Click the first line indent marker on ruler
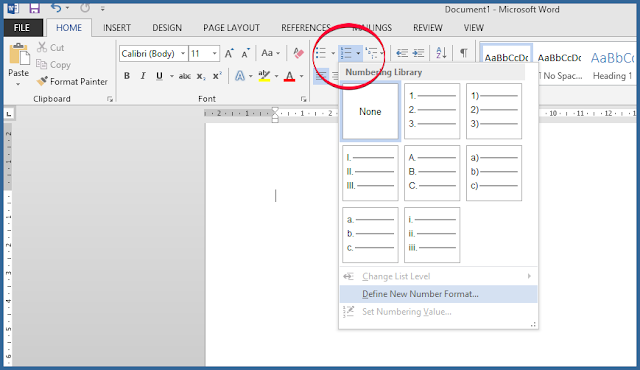Image resolution: width=640 pixels, height=370 pixels. 275,110
